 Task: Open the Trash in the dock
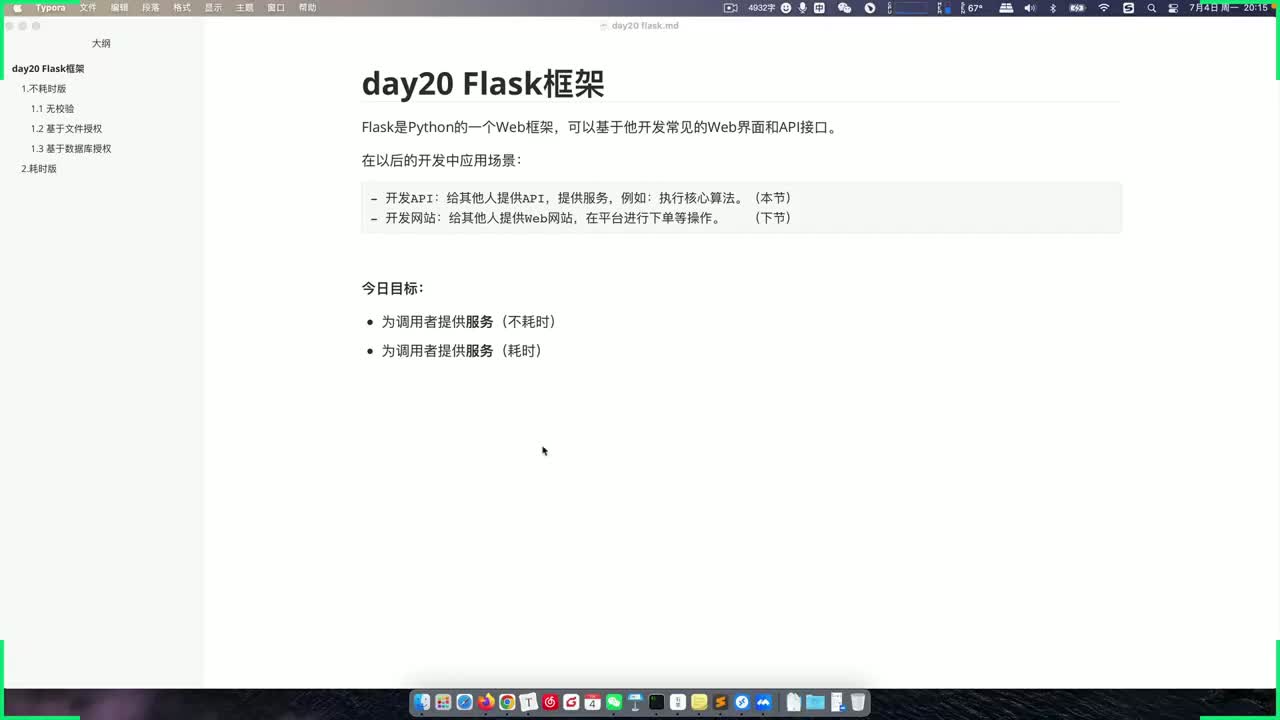tap(858, 702)
